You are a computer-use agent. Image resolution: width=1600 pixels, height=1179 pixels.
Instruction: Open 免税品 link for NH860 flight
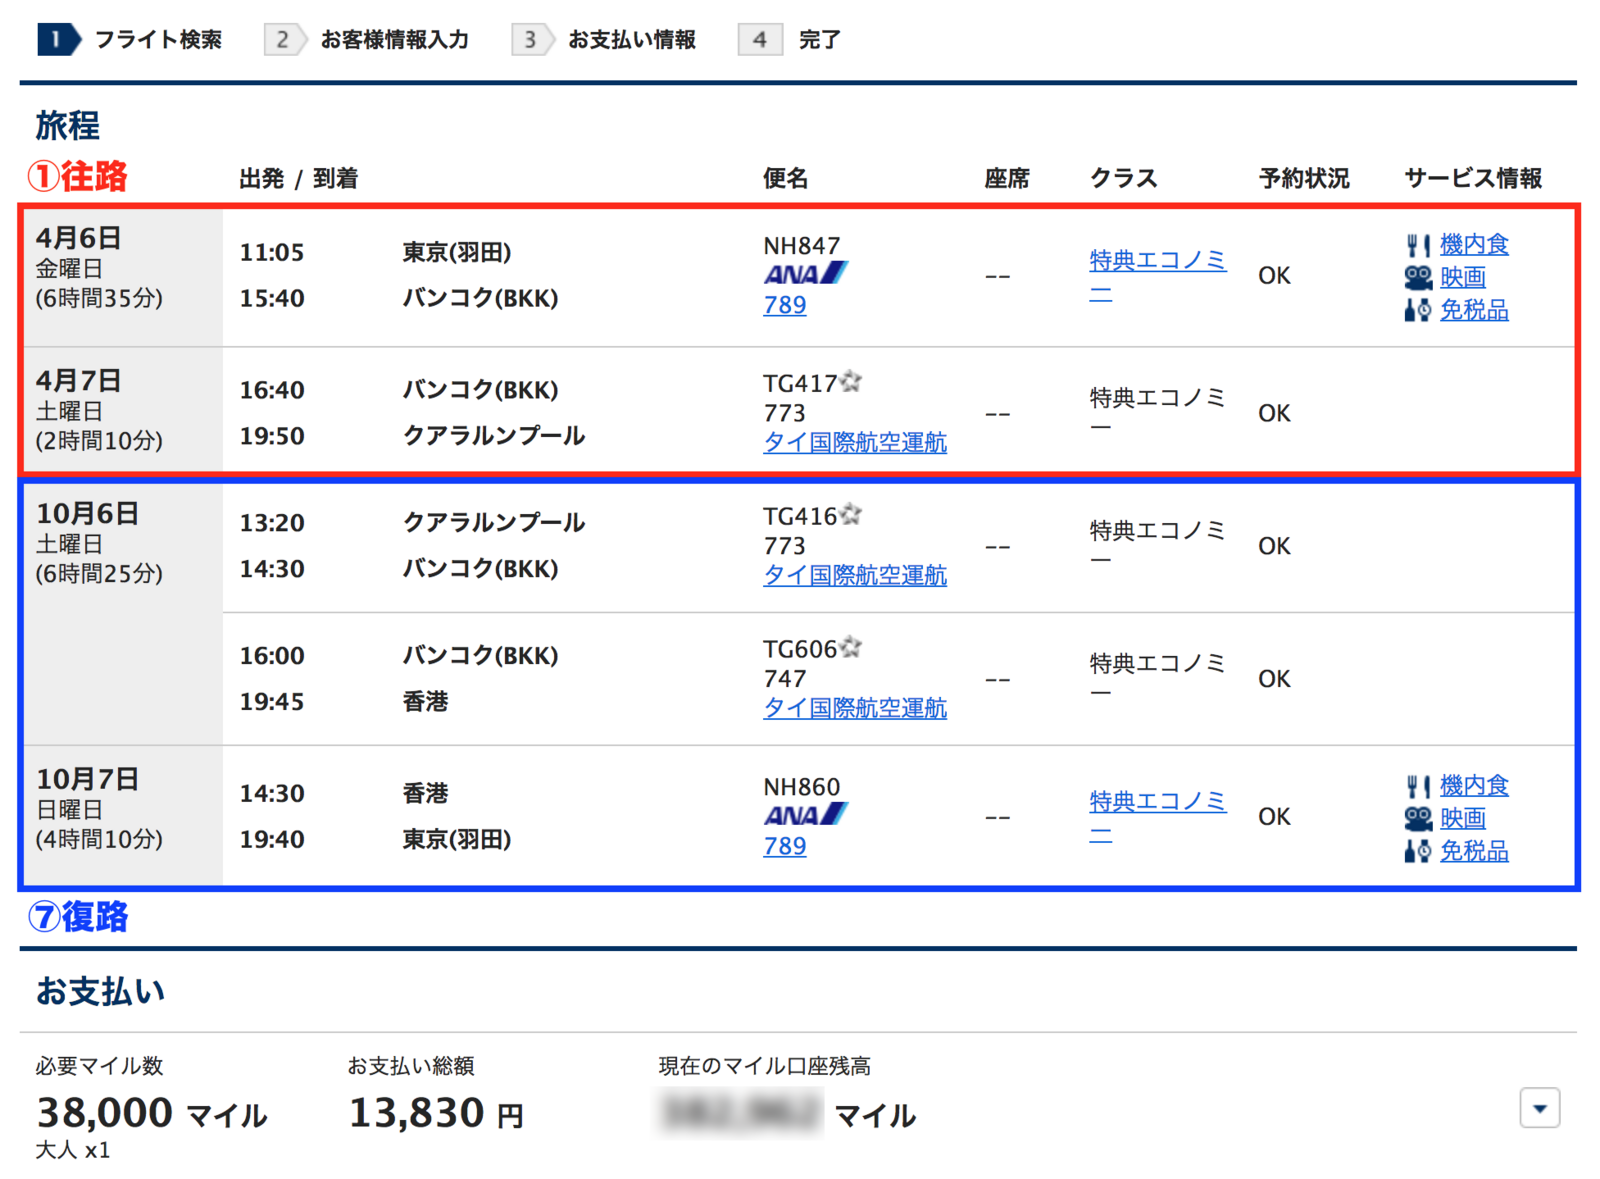(x=1474, y=851)
